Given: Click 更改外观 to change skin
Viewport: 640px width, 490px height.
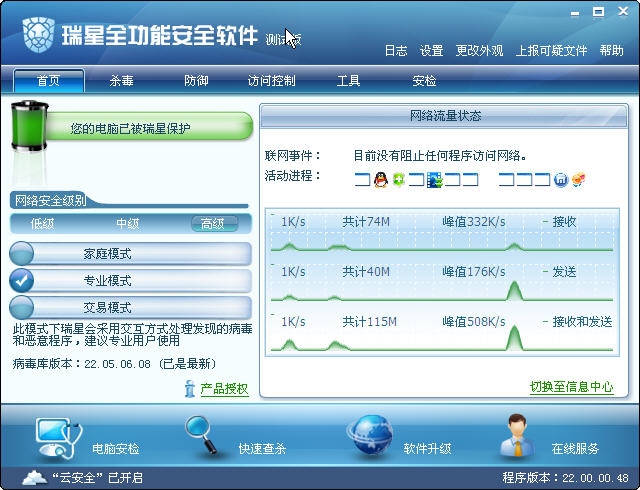Looking at the screenshot, I should pos(479,51).
